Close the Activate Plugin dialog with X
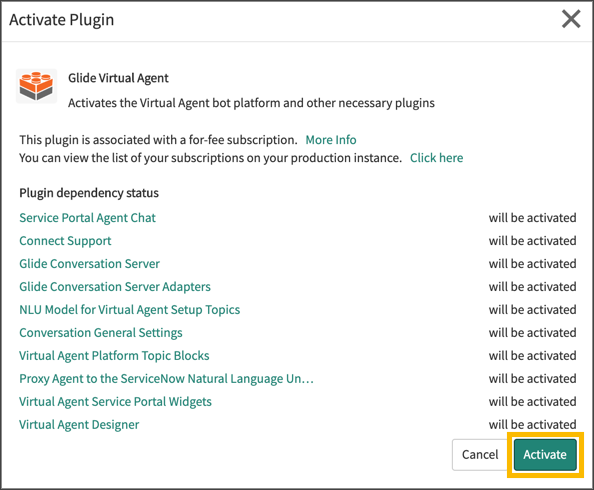 pos(571,19)
